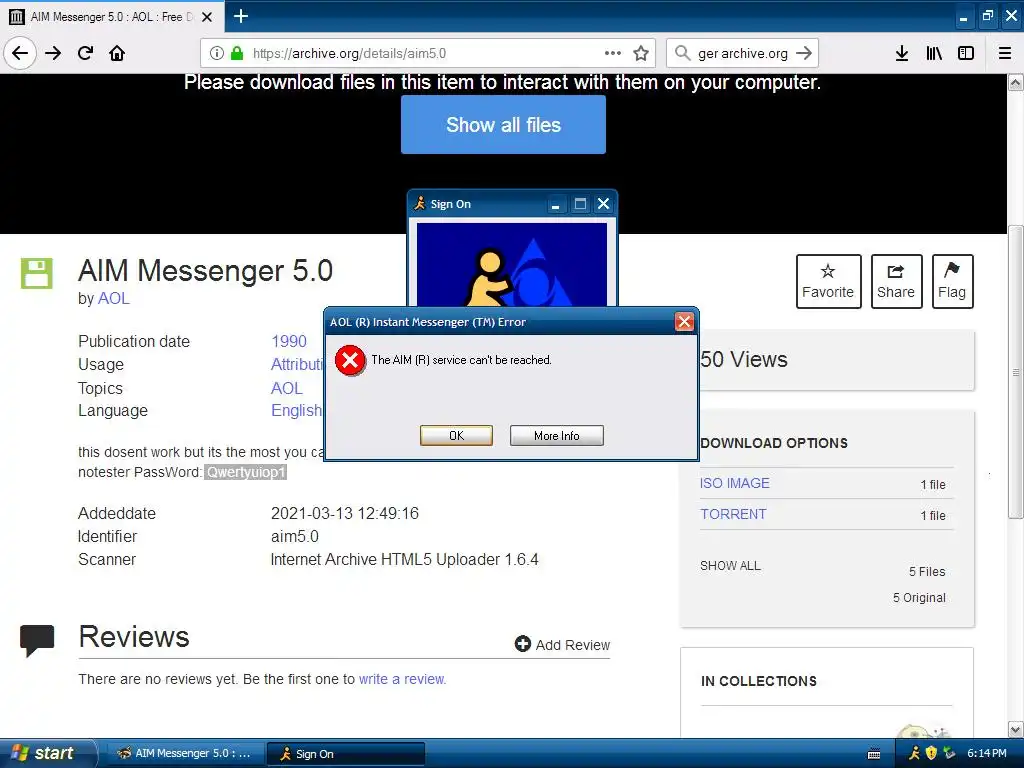Image resolution: width=1024 pixels, height=768 pixels.
Task: Open the Downloads arrow icon
Action: point(902,53)
